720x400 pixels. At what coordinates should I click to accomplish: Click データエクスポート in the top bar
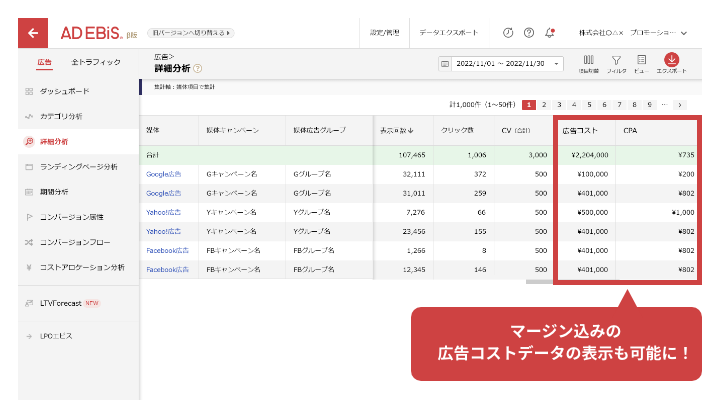pyautogui.click(x=449, y=33)
